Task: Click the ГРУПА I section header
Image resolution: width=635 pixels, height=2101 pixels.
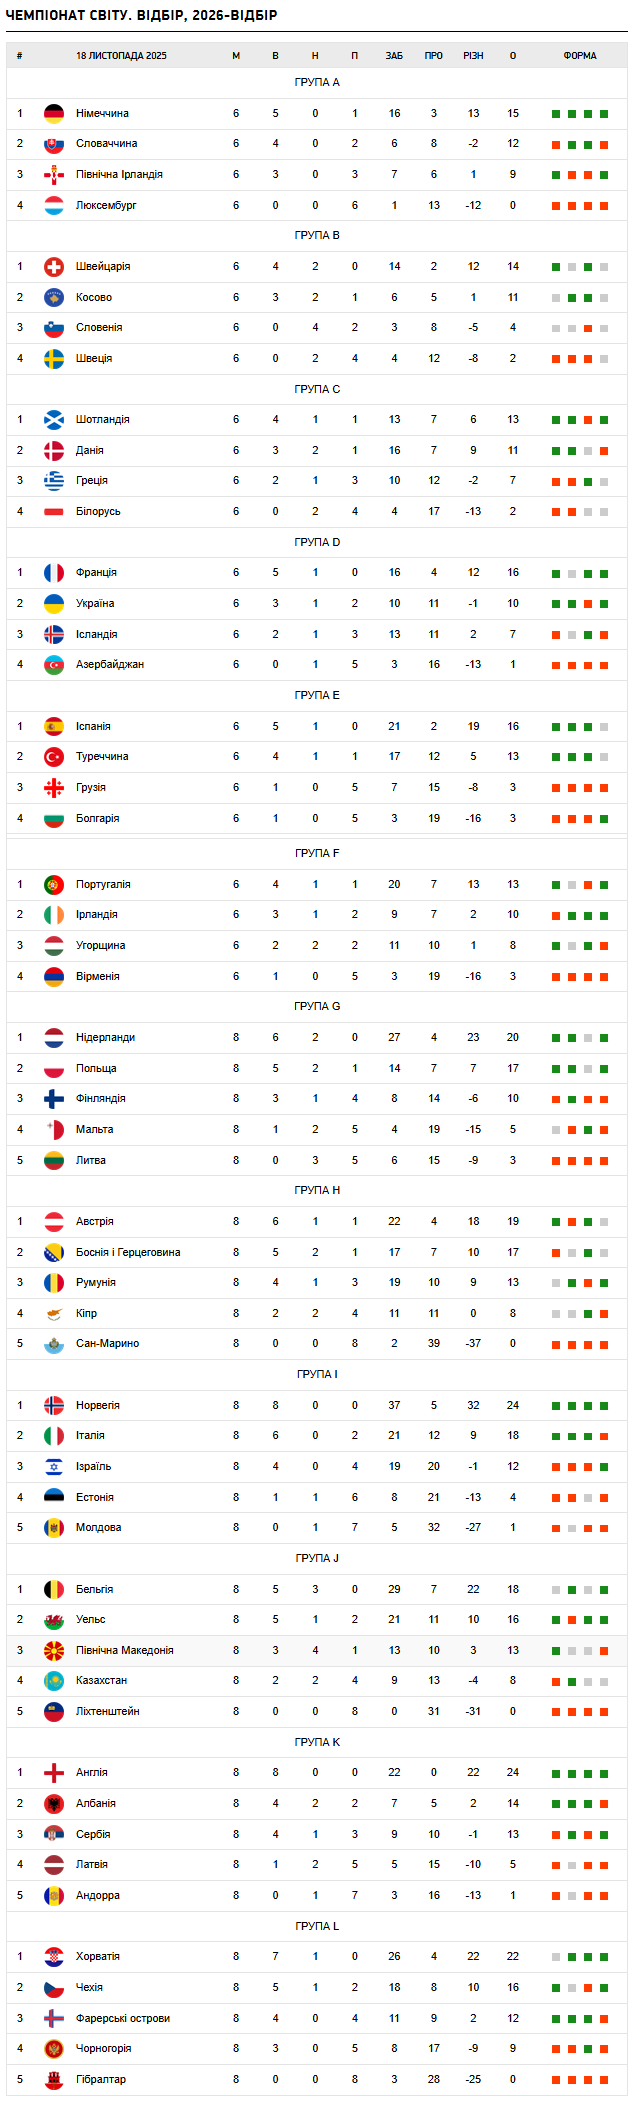Action: 317,1375
